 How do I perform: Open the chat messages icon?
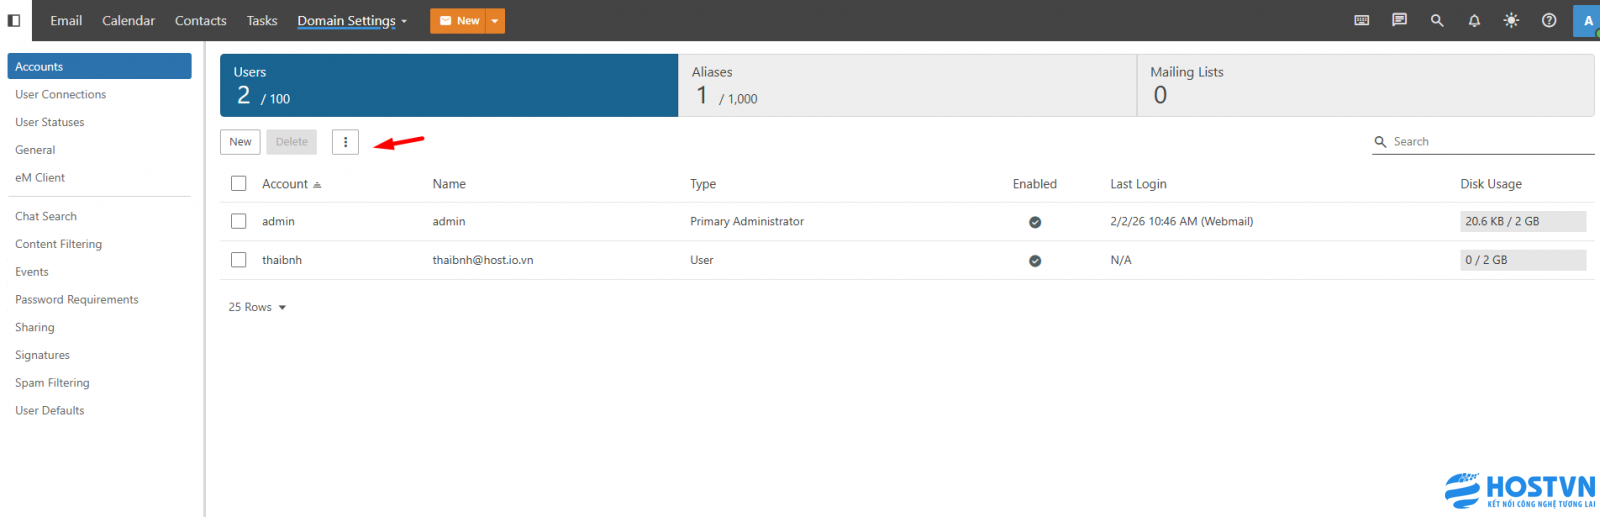(x=1399, y=20)
